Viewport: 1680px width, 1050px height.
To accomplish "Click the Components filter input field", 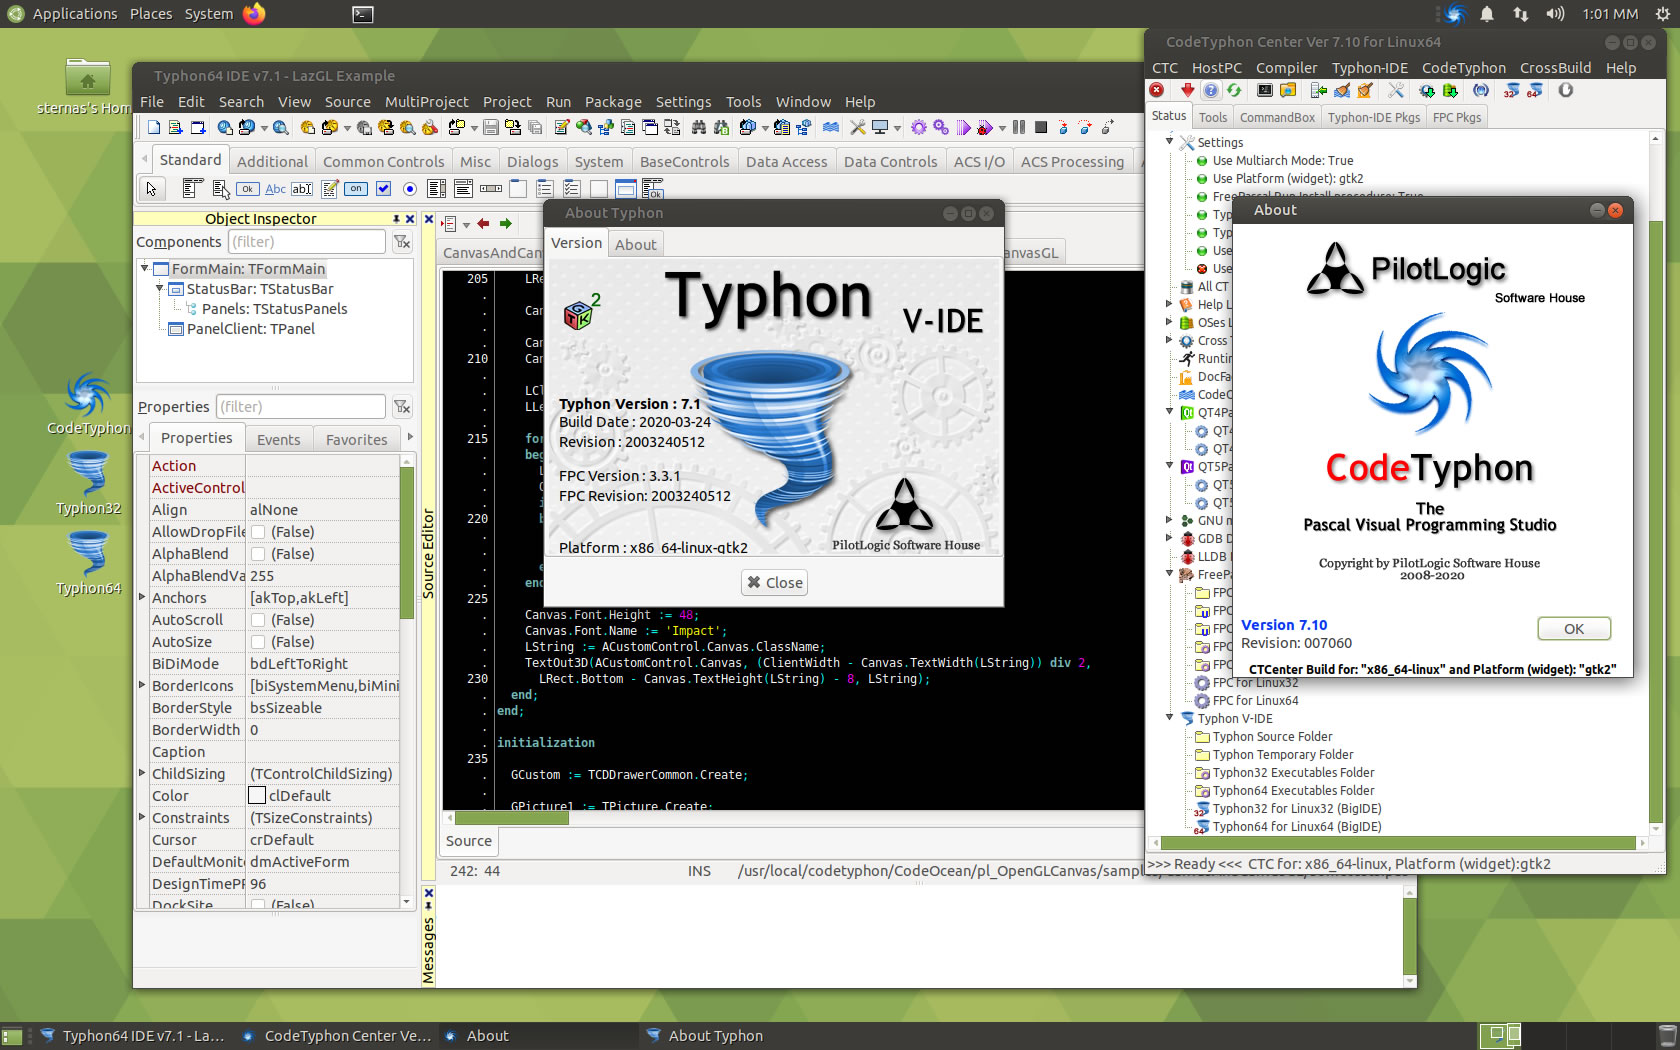I will tap(306, 242).
